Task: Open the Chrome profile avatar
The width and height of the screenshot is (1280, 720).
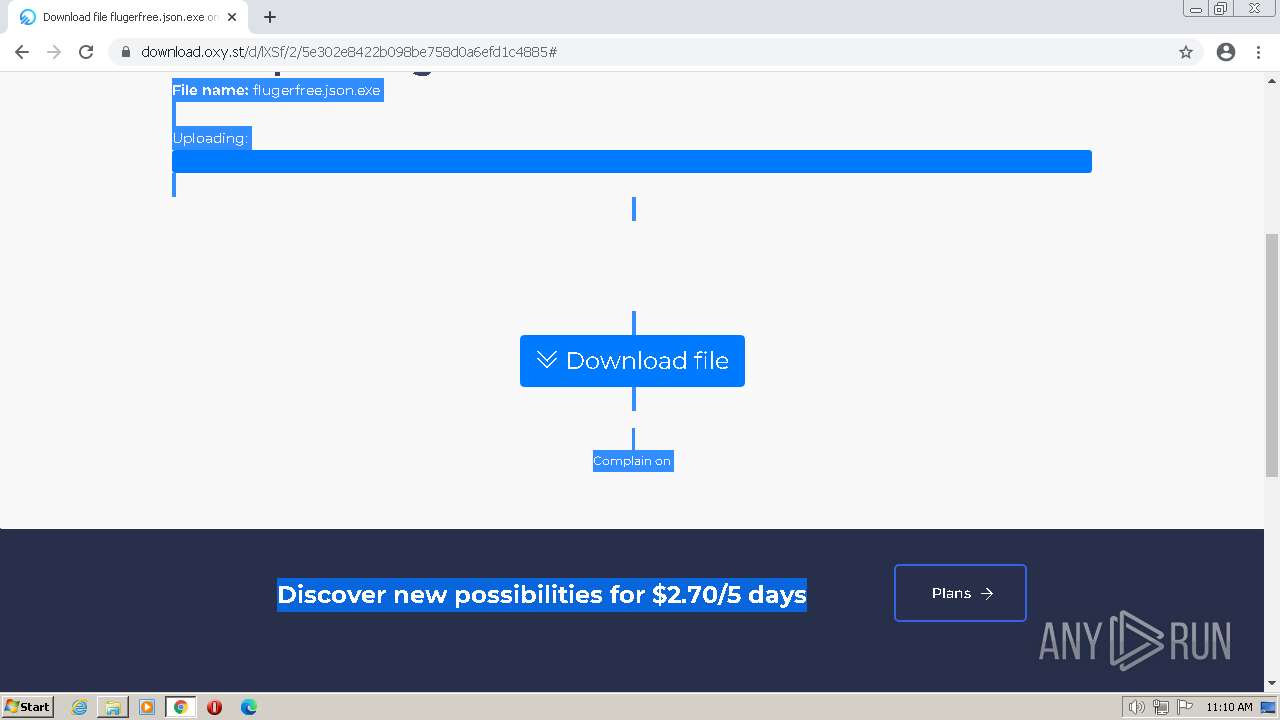Action: pos(1226,52)
